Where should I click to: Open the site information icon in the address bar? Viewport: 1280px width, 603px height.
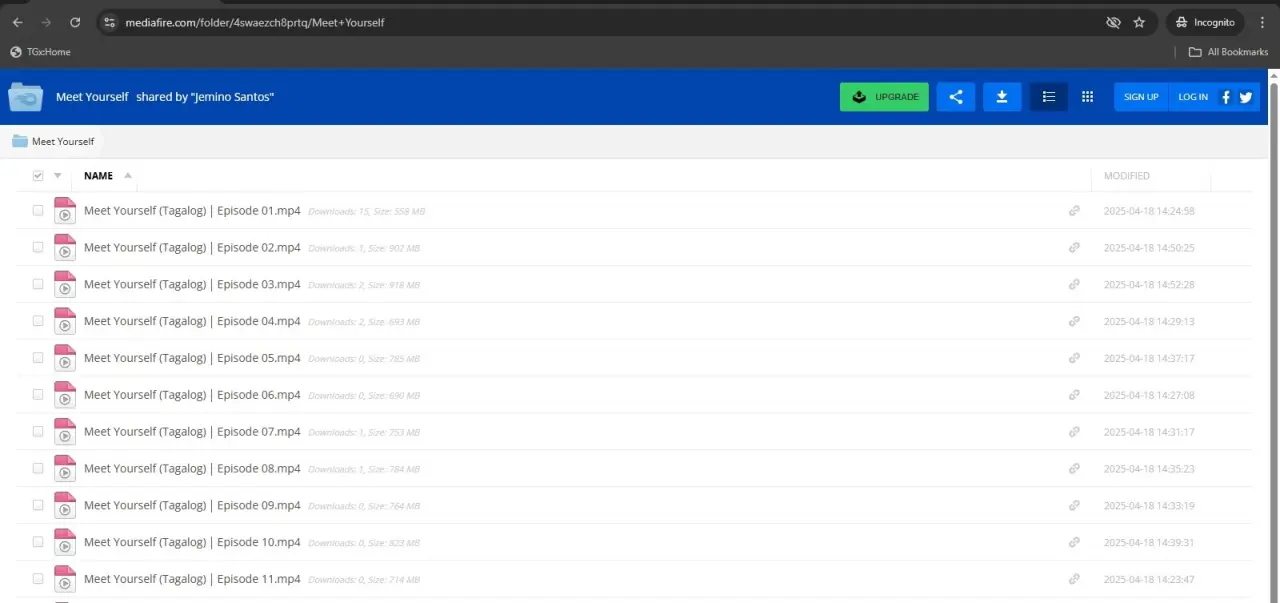tap(110, 22)
